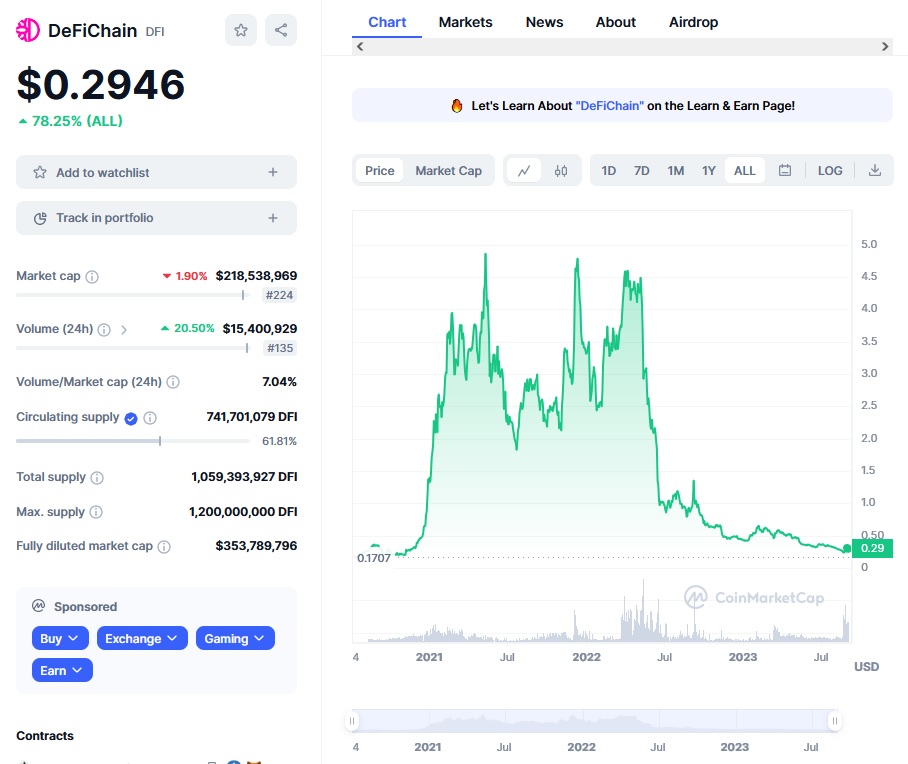
Task: Click the 7.04% volume ratio value
Action: coord(279,382)
